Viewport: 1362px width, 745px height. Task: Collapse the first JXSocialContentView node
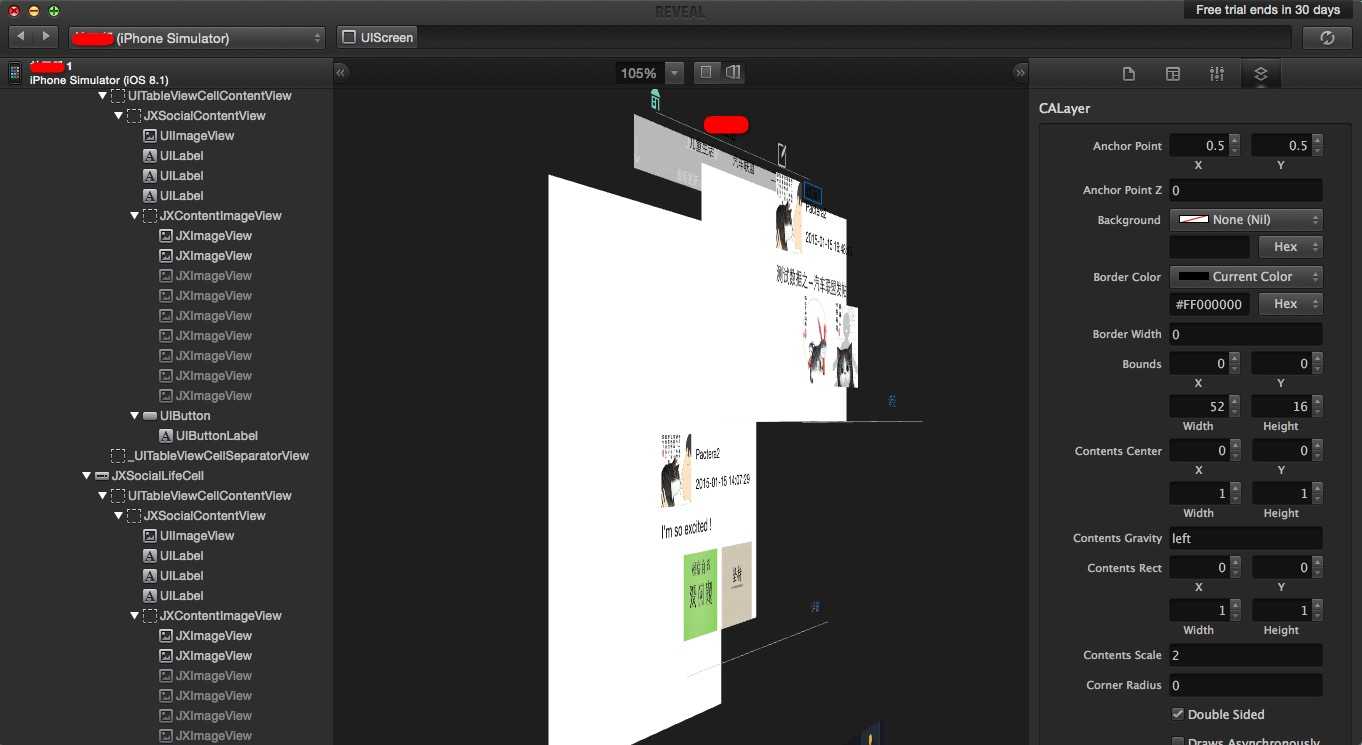pyautogui.click(x=119, y=116)
